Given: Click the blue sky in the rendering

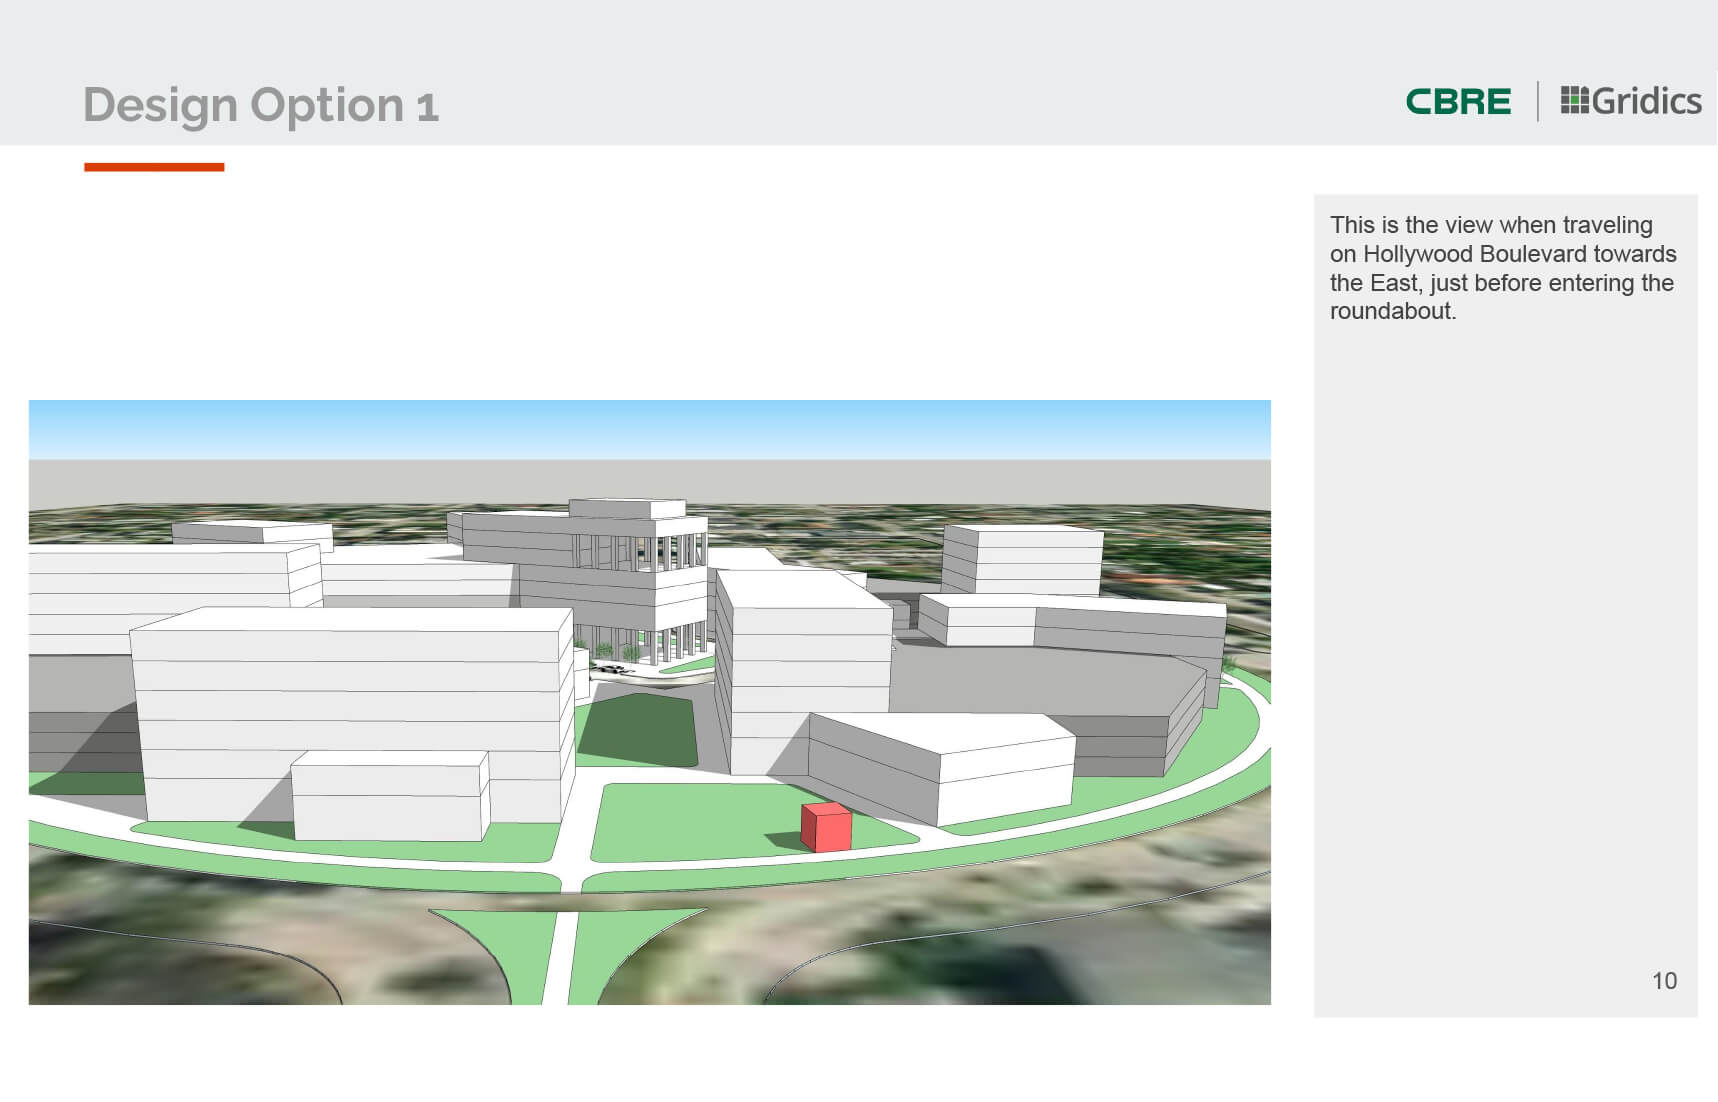Looking at the screenshot, I should [650, 429].
